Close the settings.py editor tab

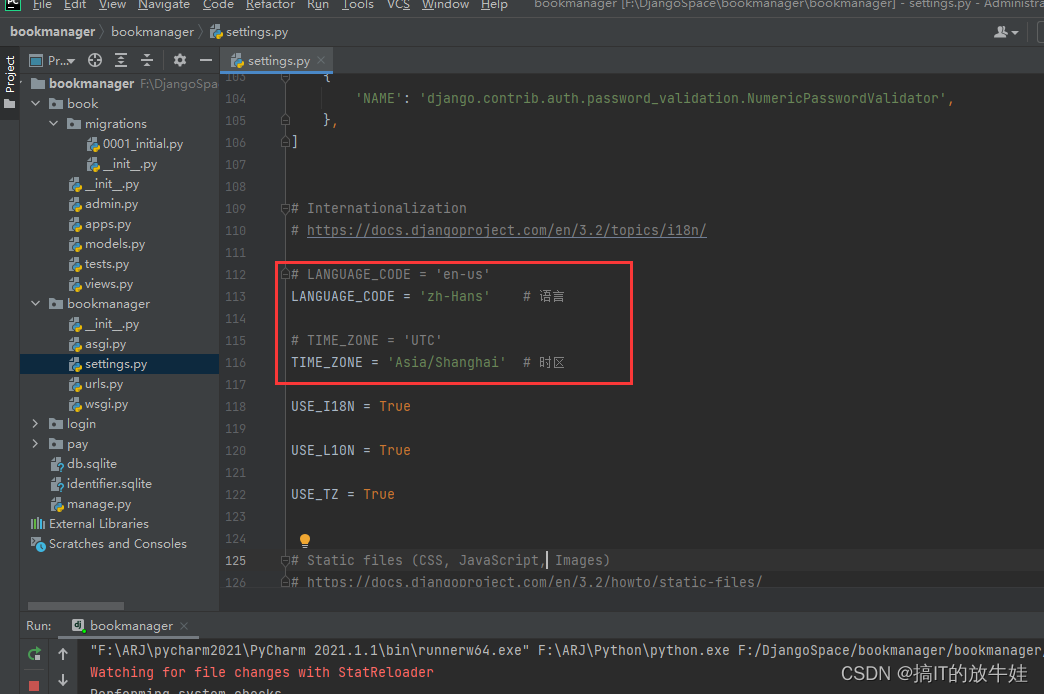click(322, 60)
